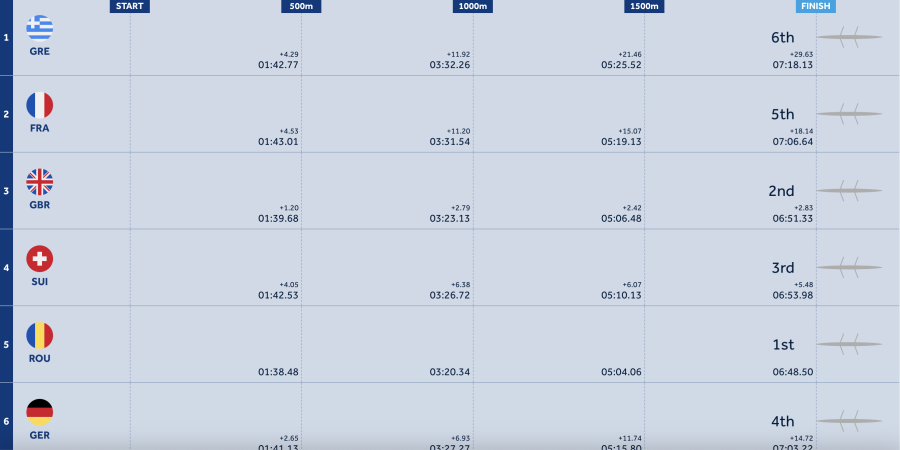Click the Romania boat icon at finish
Viewport: 900px width, 450px height.
click(849, 344)
